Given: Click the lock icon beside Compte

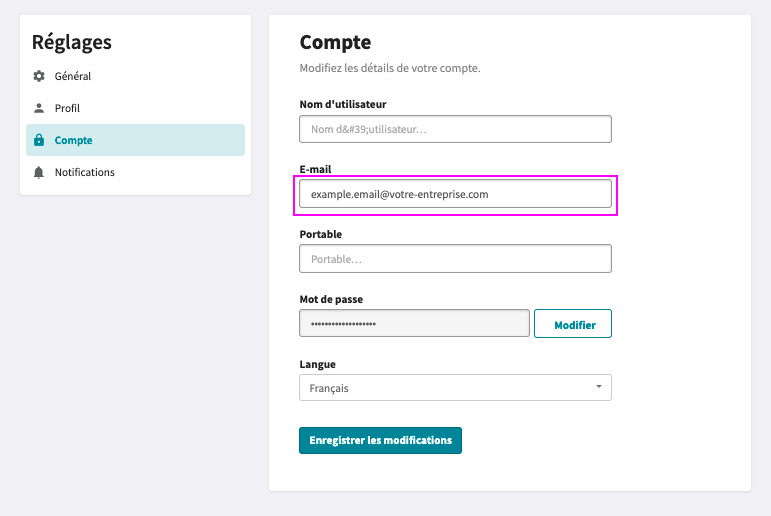Looking at the screenshot, I should tap(39, 140).
